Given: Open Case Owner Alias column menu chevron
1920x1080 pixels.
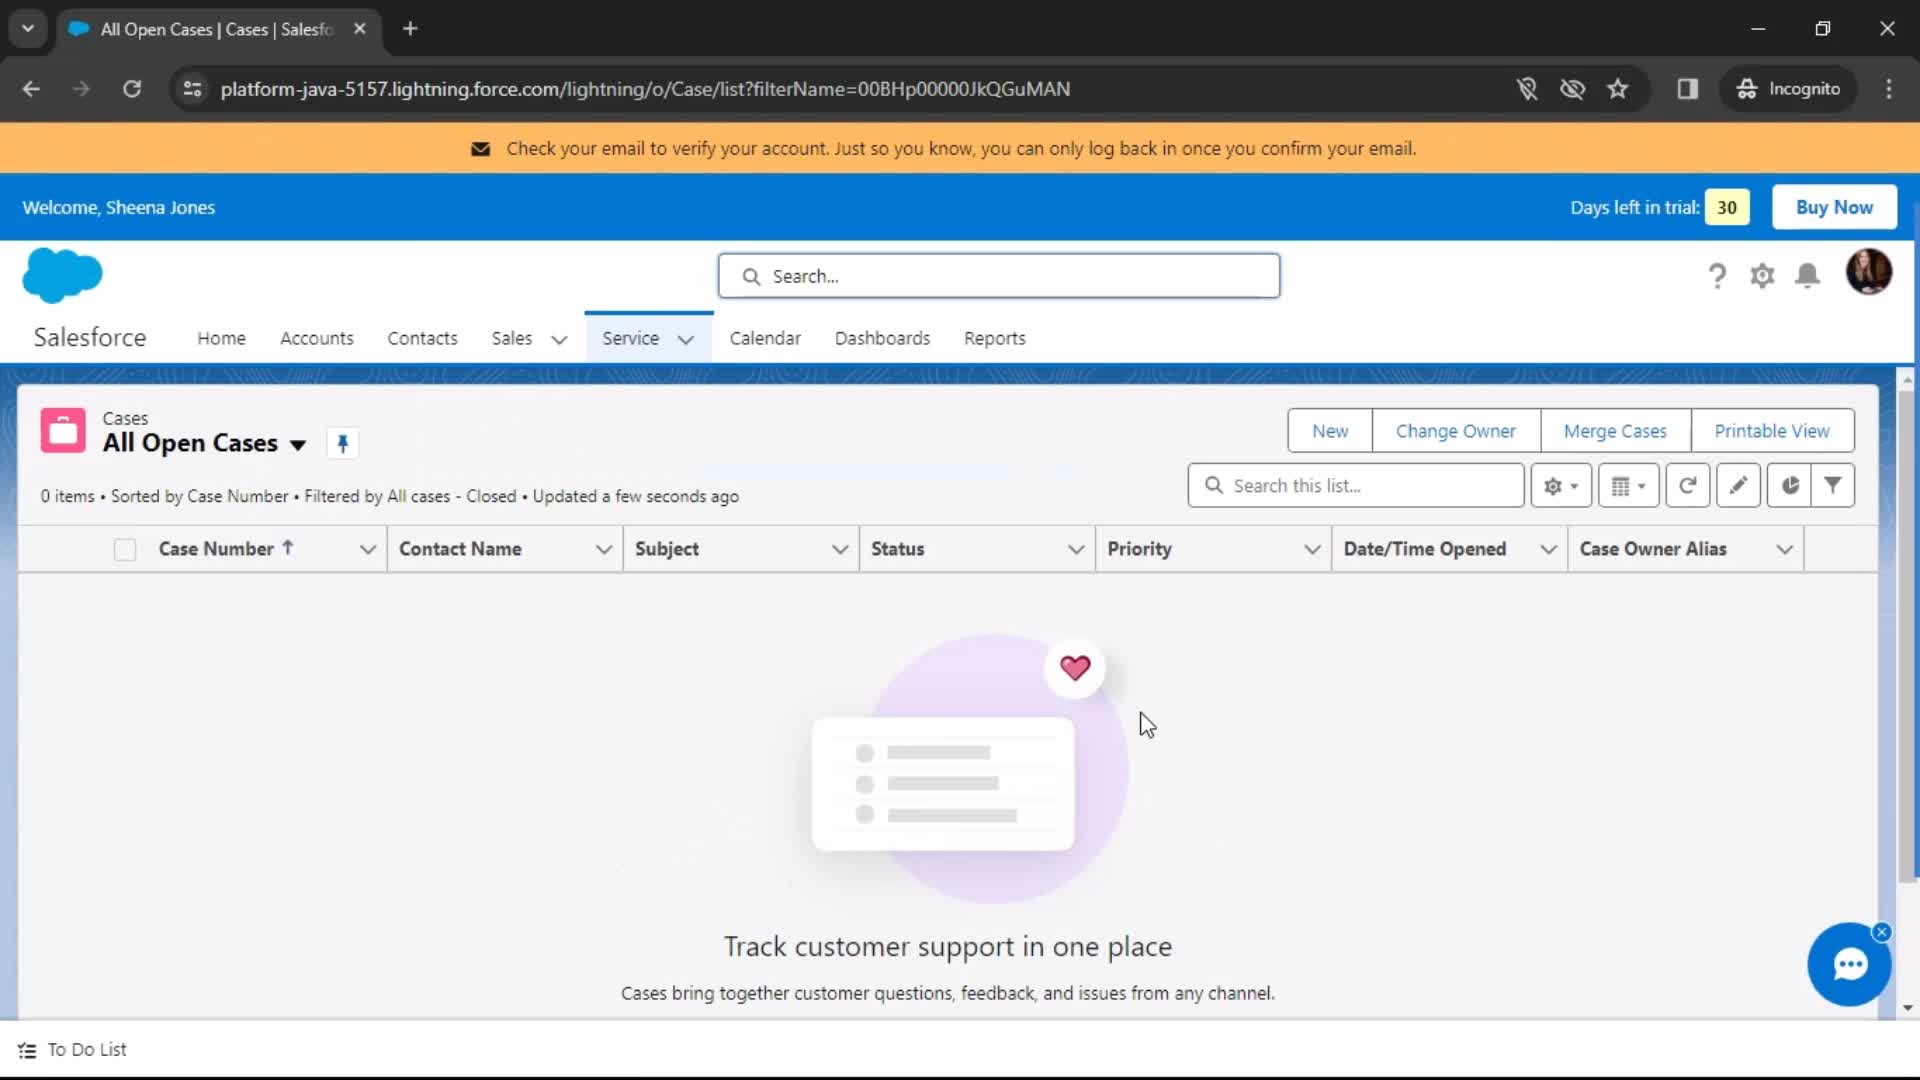Looking at the screenshot, I should 1784,549.
